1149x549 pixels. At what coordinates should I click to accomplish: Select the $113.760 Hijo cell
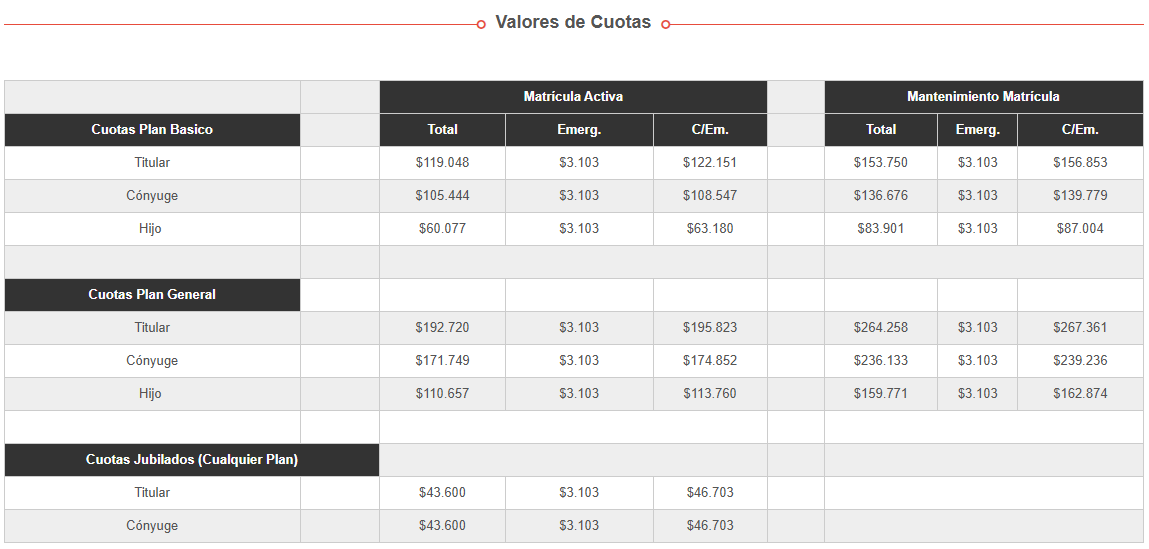[709, 394]
